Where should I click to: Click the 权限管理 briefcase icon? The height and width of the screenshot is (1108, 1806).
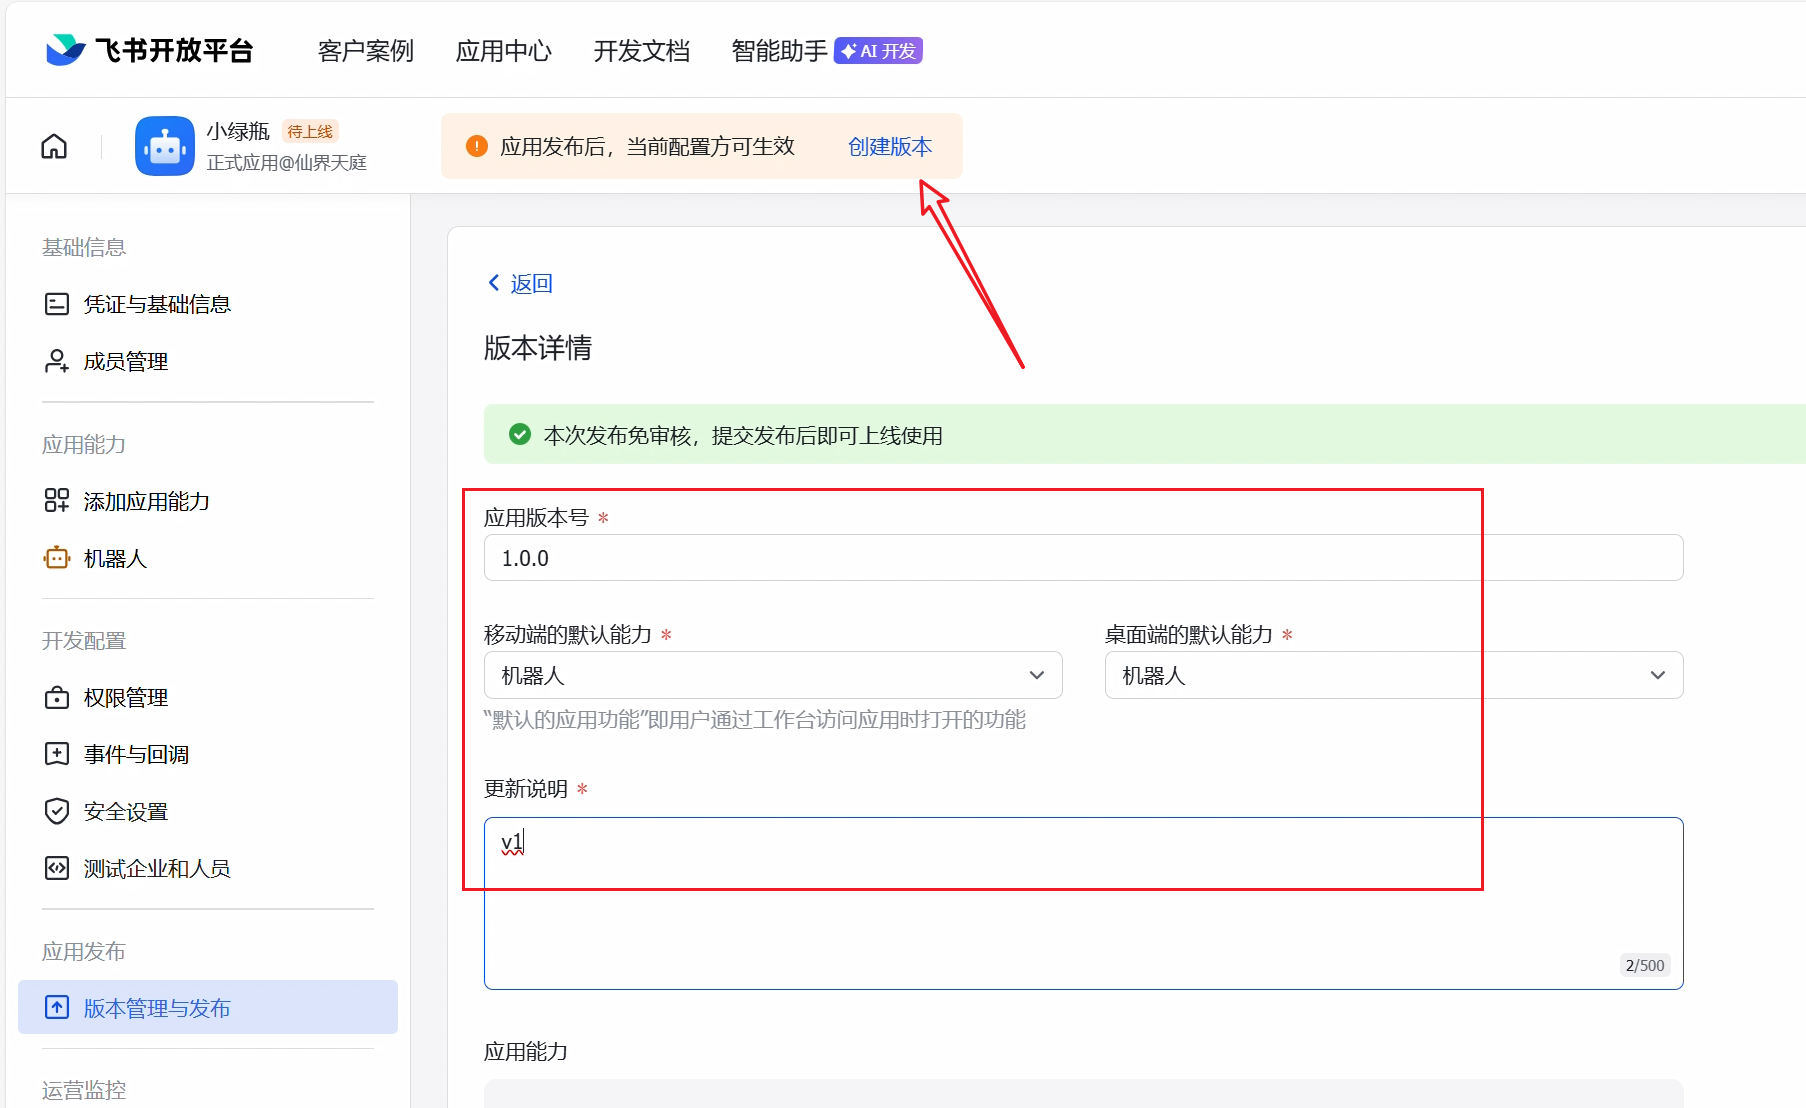click(x=57, y=697)
